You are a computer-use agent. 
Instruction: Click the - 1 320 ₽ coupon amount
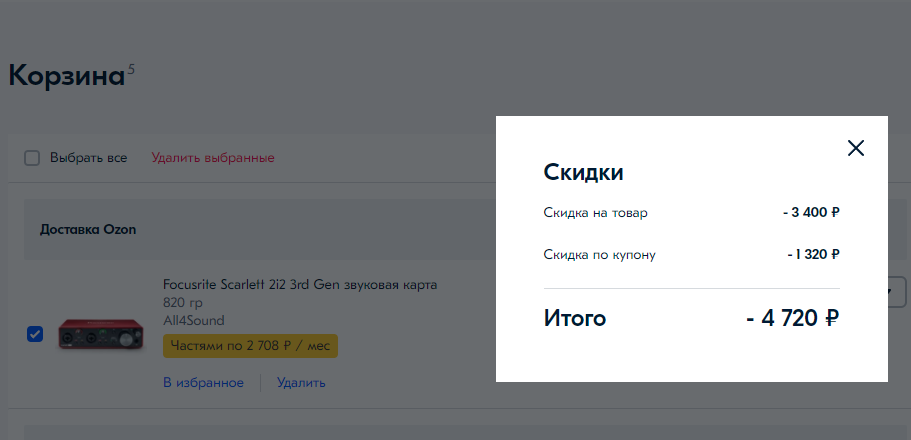click(813, 255)
